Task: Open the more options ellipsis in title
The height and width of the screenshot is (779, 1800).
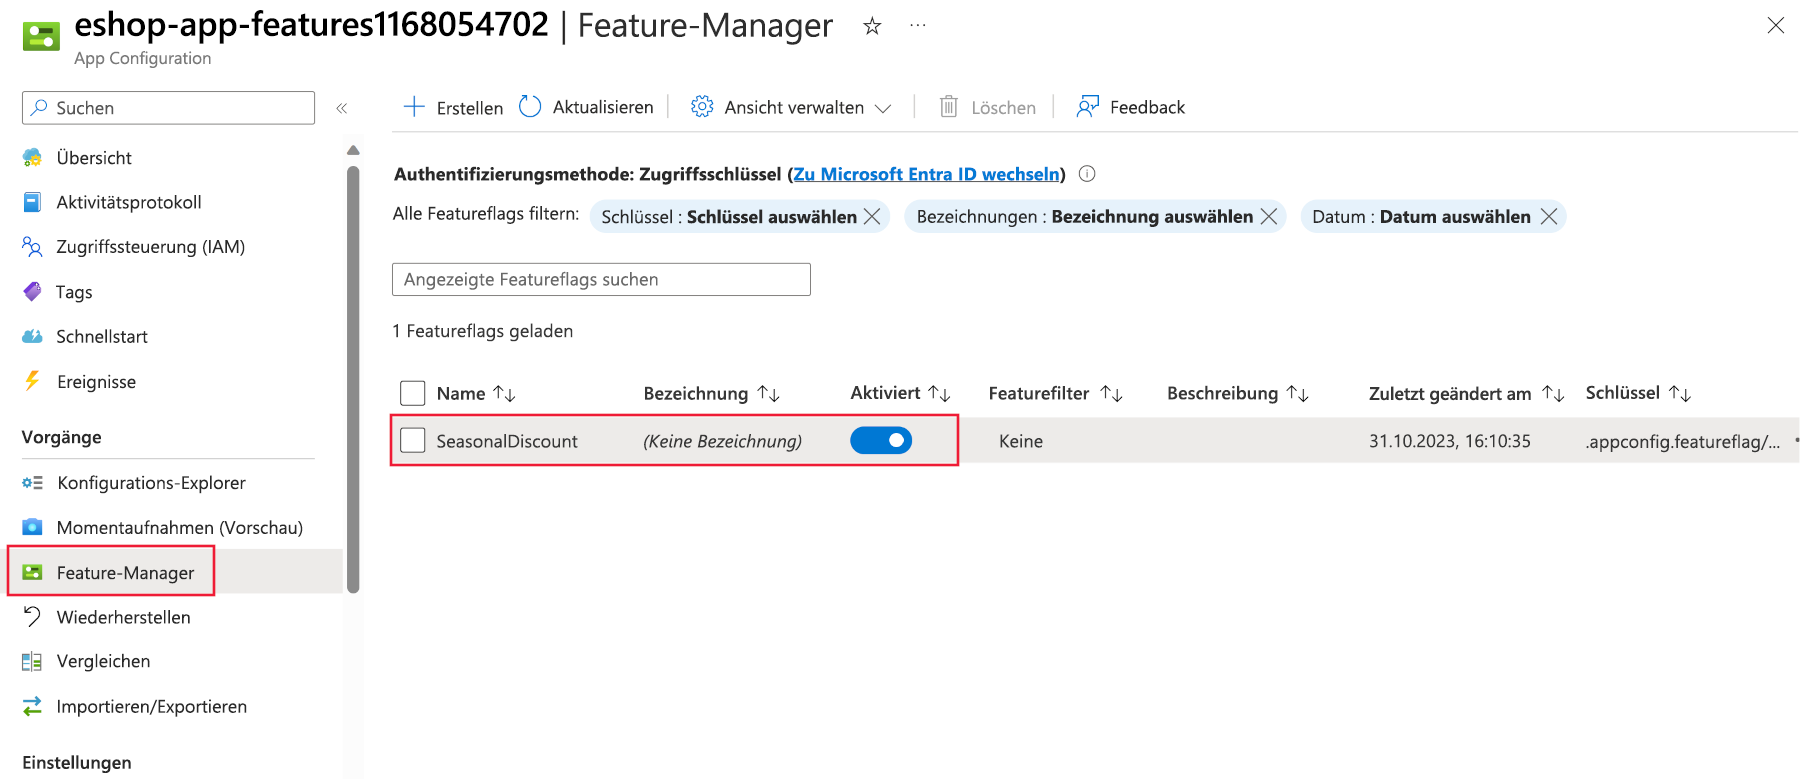Action: point(917,26)
